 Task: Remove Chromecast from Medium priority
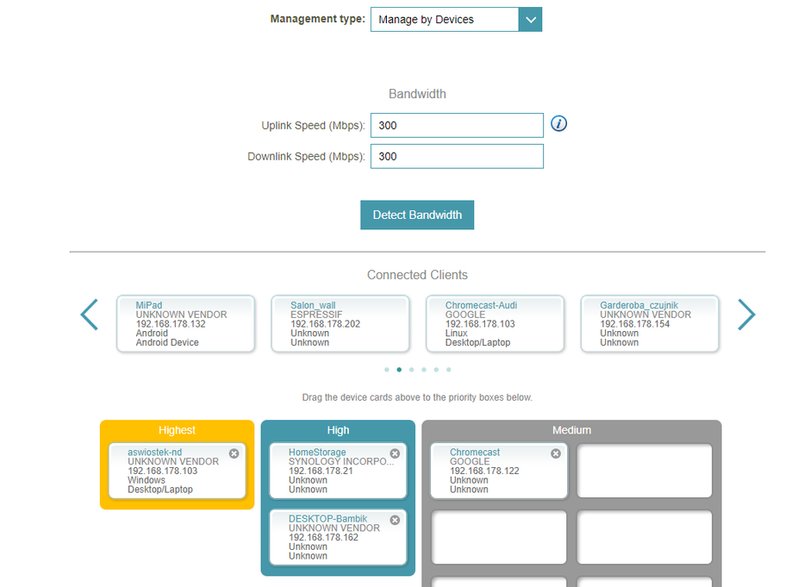click(556, 453)
